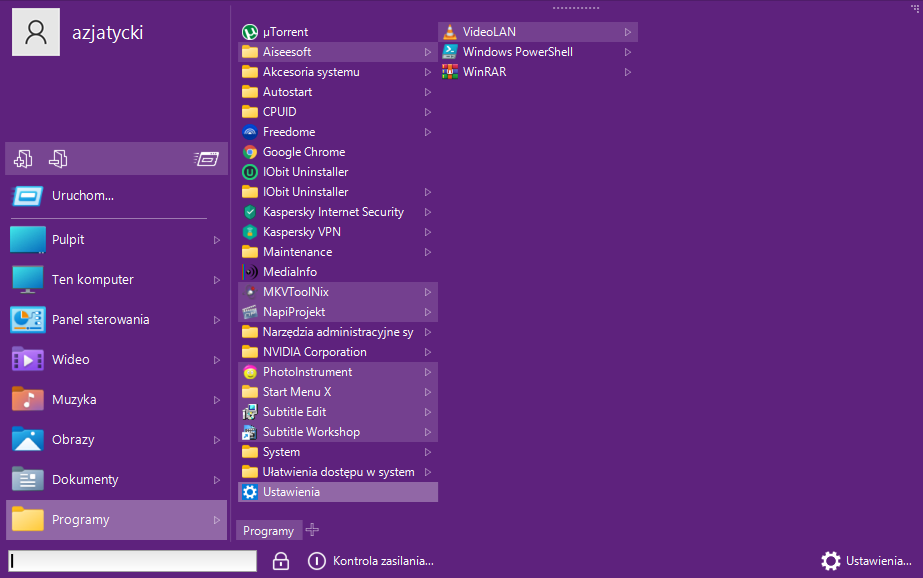Expand the NVIDIA Corporation arrow
923x578 pixels.
pos(428,353)
